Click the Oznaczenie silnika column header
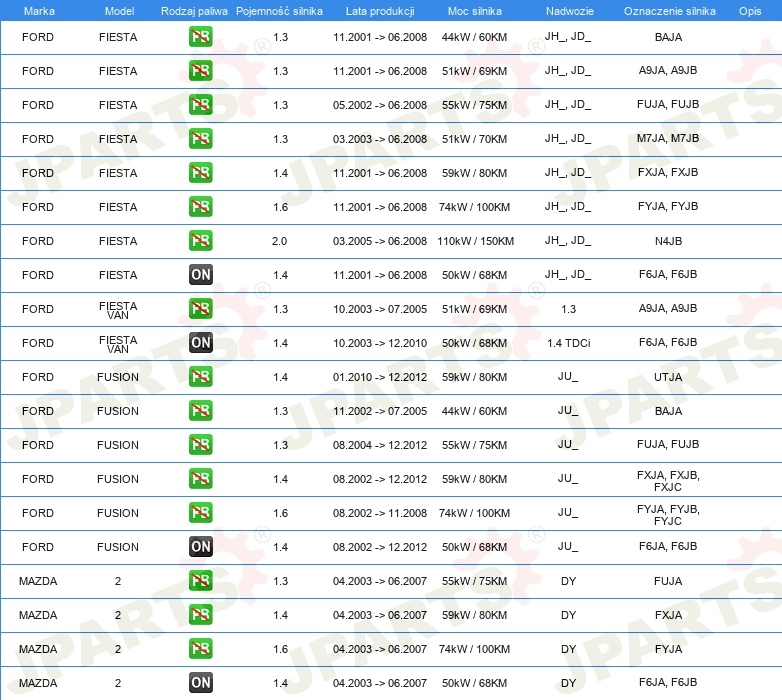 pos(670,11)
